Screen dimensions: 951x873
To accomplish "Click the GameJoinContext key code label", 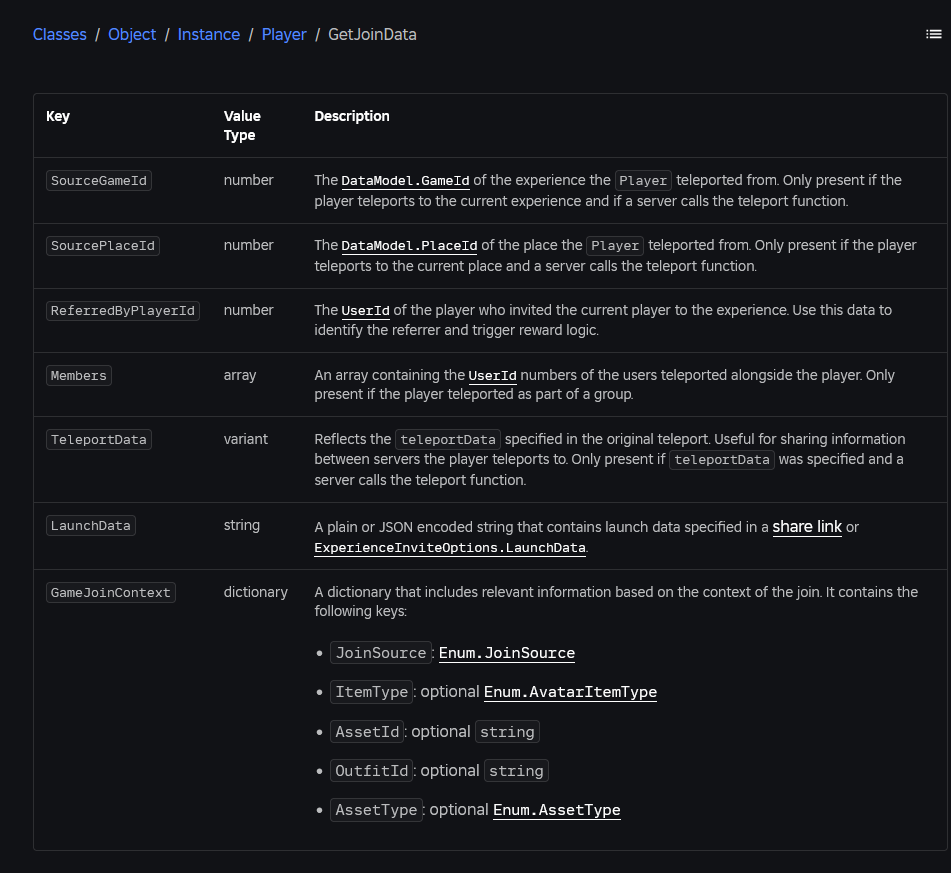I will tap(111, 593).
